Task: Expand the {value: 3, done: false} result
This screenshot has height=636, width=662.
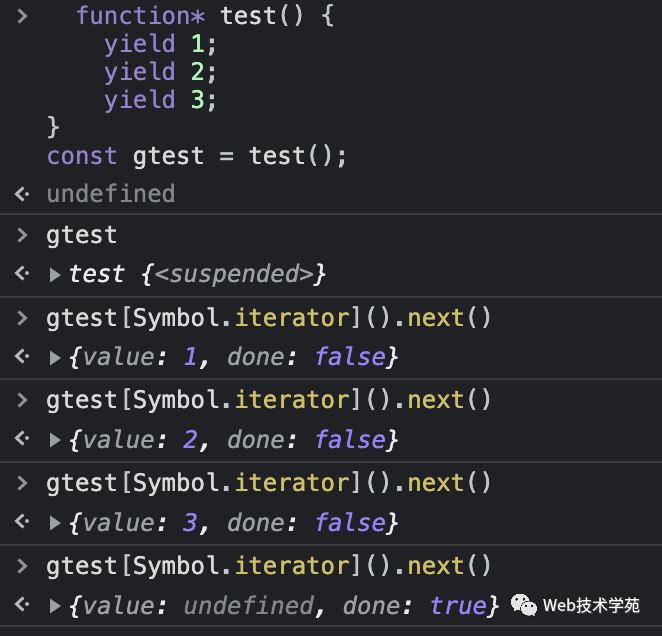Action: [x=55, y=523]
